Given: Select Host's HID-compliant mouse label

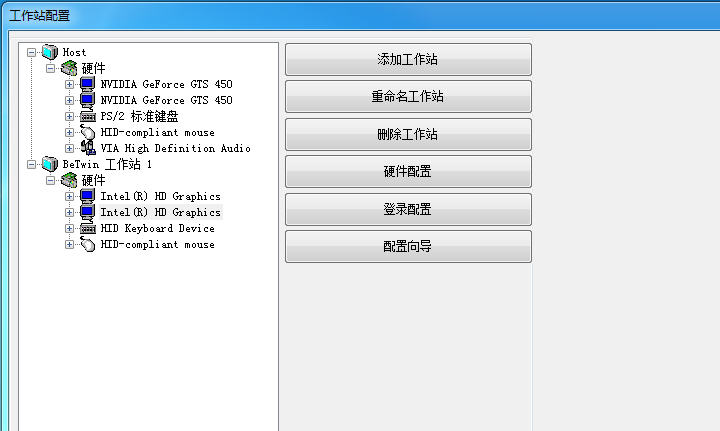Looking at the screenshot, I should tap(158, 133).
